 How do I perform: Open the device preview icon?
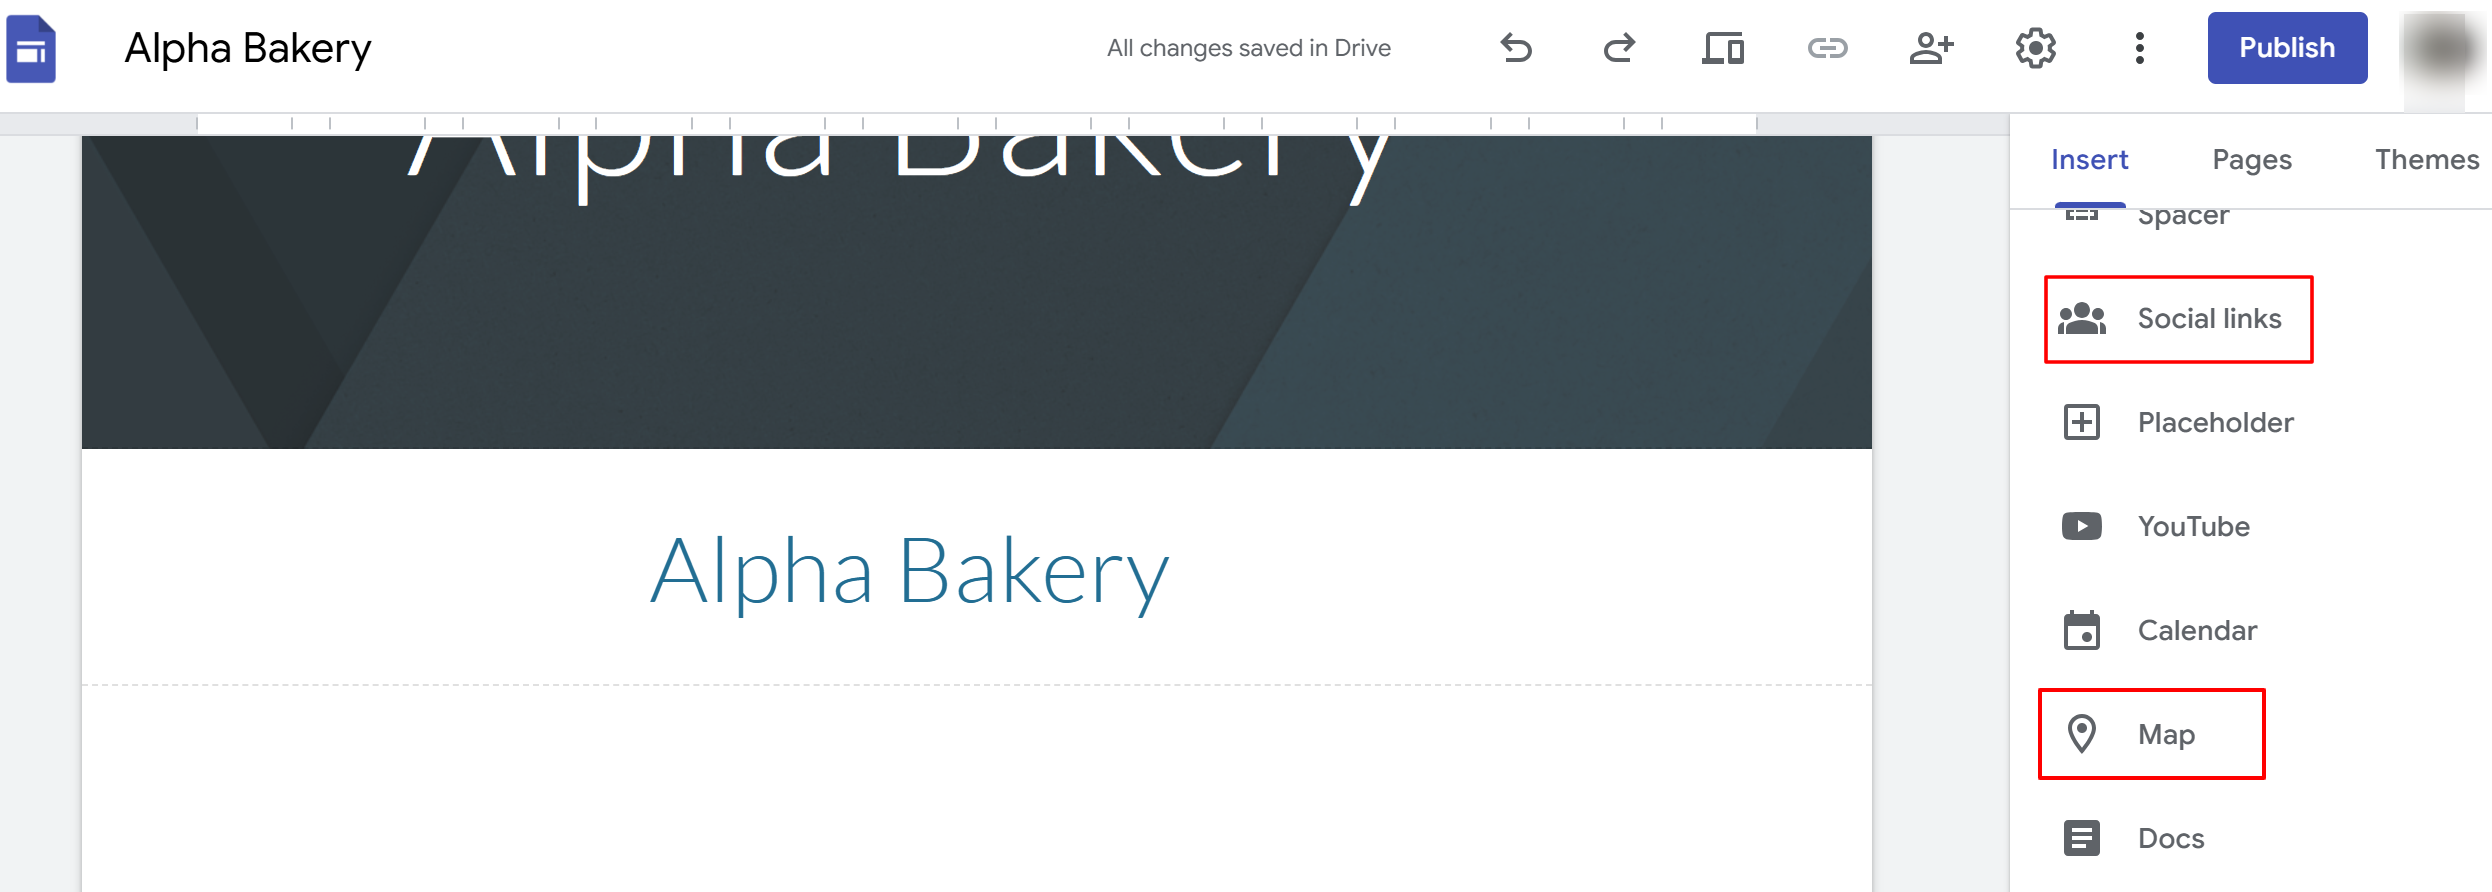click(x=1723, y=48)
